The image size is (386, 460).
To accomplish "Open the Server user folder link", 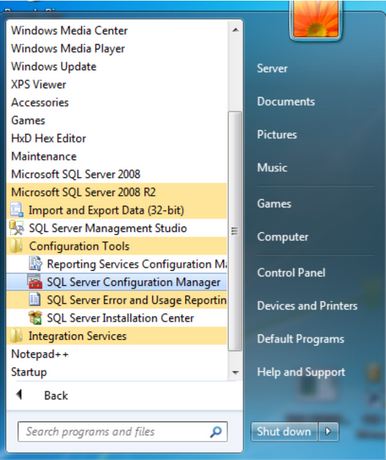I will [x=272, y=69].
